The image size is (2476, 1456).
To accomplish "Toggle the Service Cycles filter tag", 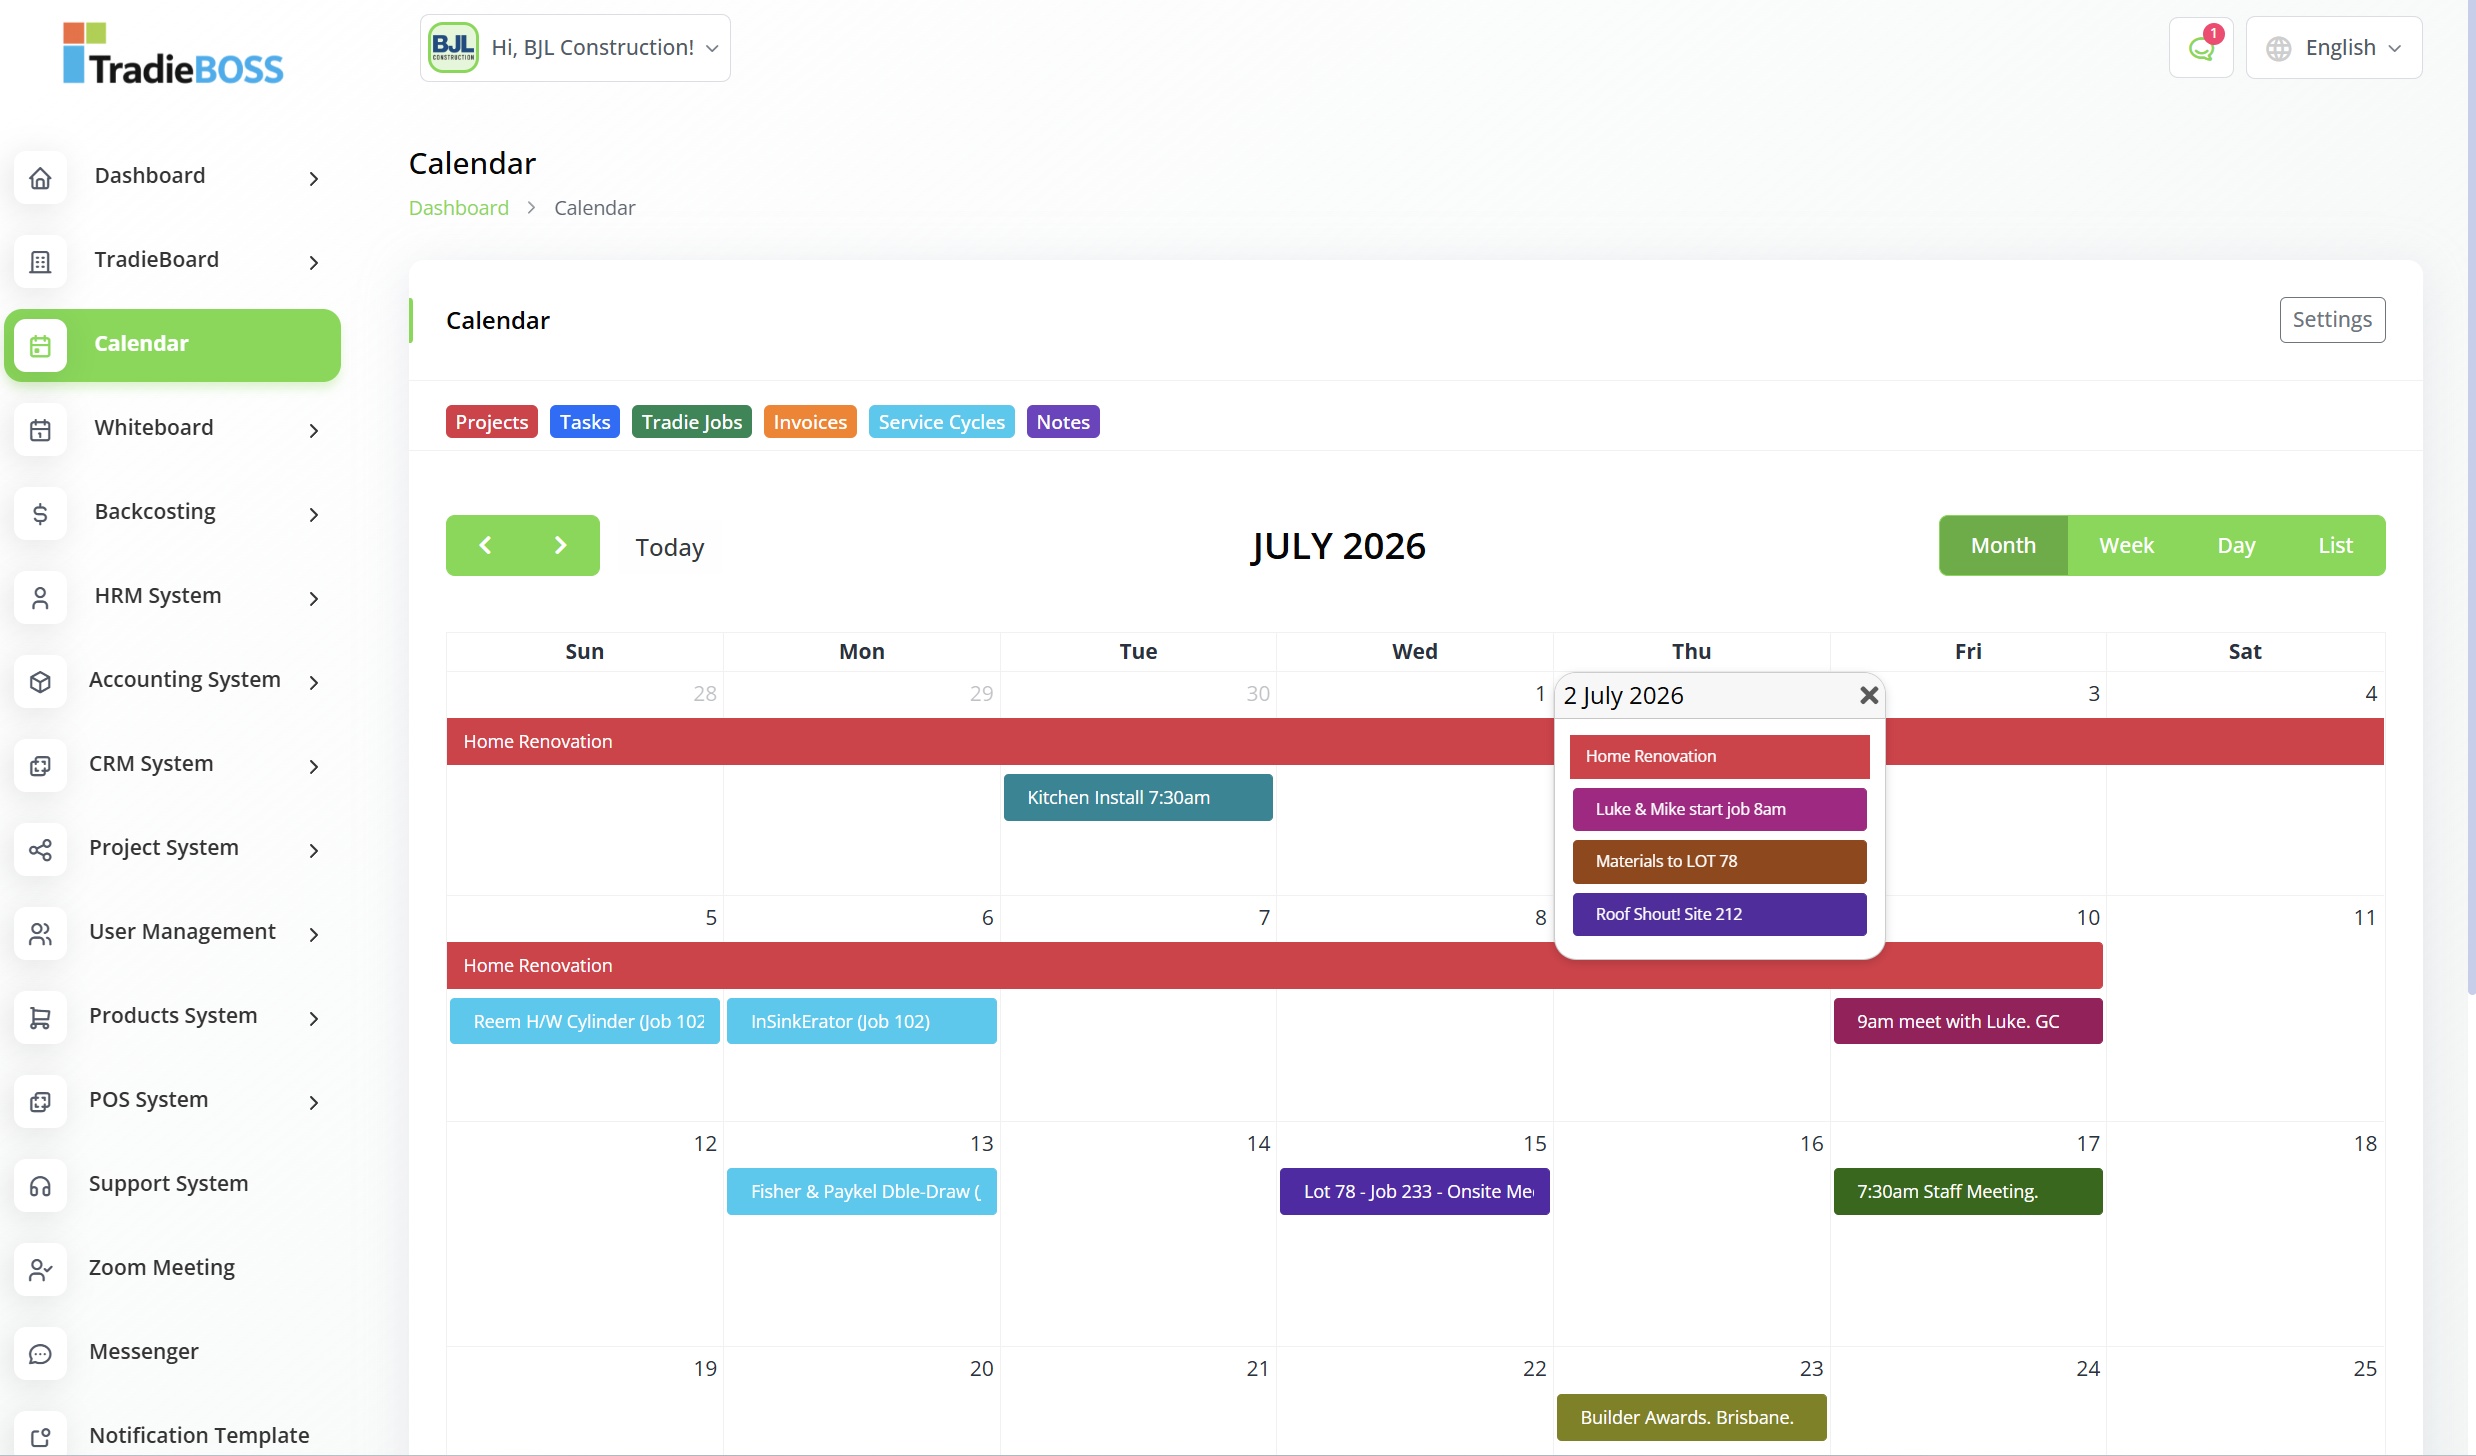I will [x=940, y=422].
